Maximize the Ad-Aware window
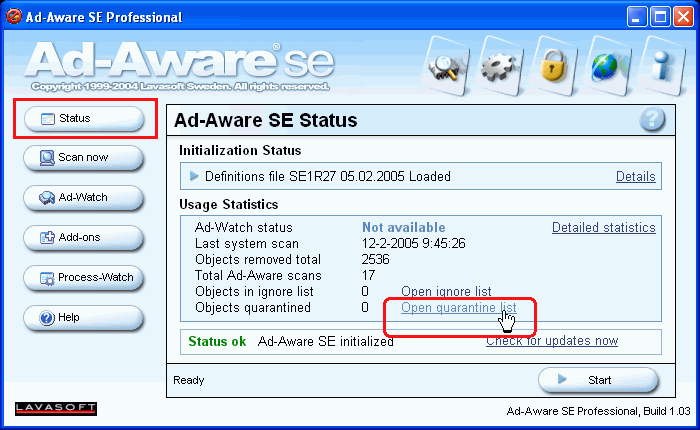This screenshot has height=430, width=700. point(660,17)
